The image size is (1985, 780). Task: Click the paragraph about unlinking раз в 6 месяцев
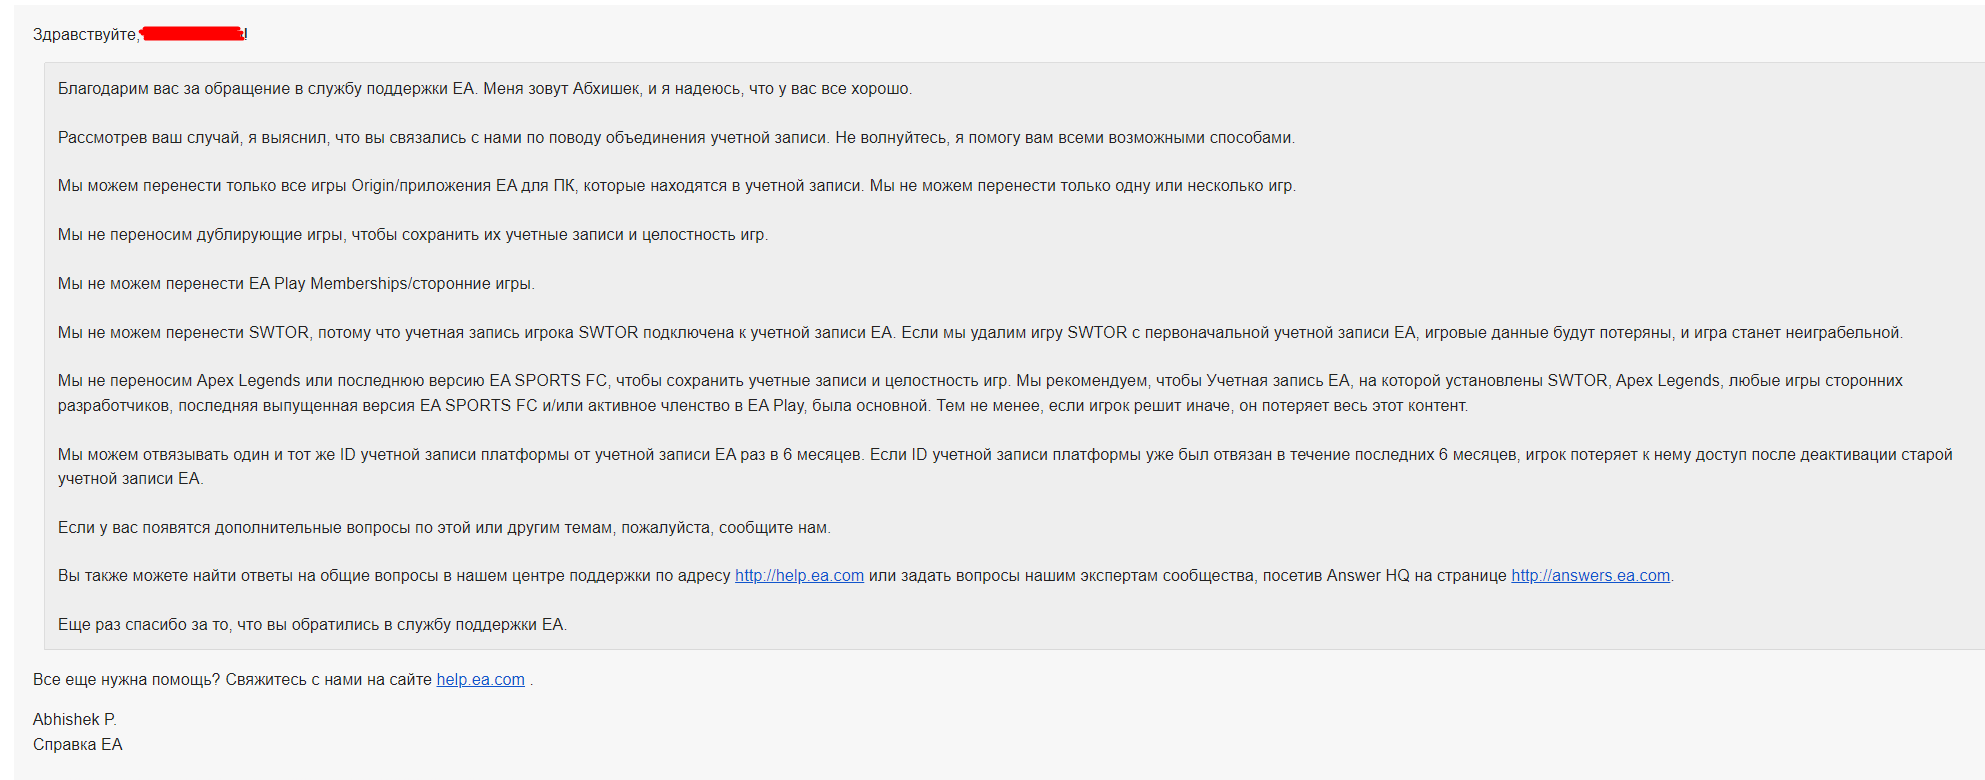tap(1005, 466)
